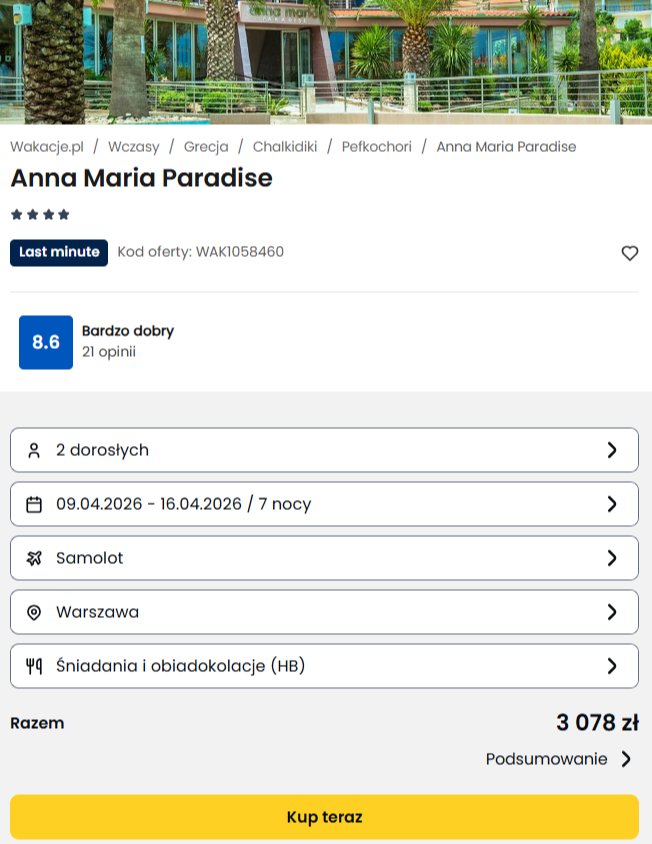Open the Warszawa departure city selector
Image resolution: width=652 pixels, height=844 pixels.
324,612
